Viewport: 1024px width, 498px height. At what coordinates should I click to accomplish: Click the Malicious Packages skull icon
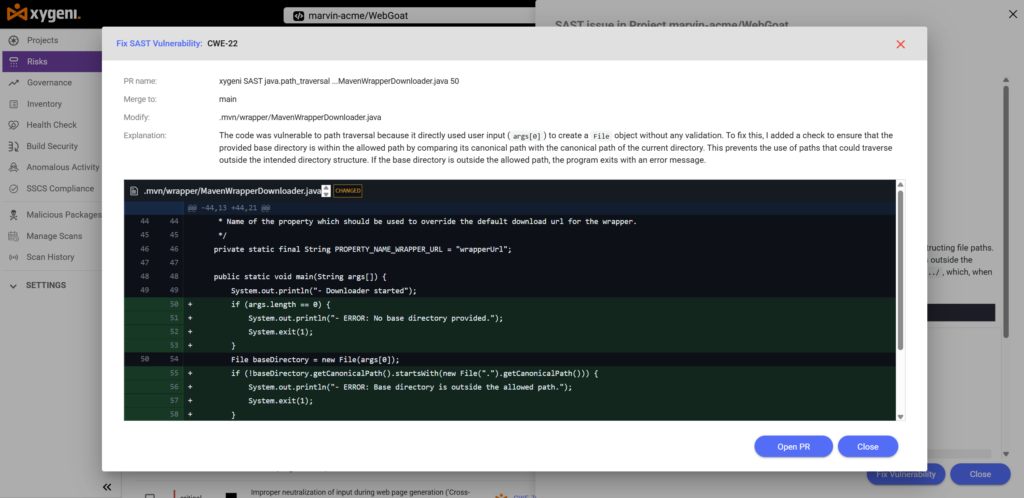pyautogui.click(x=13, y=215)
